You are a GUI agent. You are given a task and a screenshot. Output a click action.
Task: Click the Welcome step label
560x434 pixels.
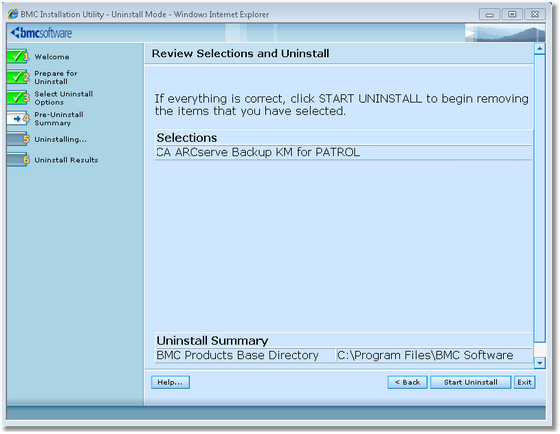click(x=52, y=57)
